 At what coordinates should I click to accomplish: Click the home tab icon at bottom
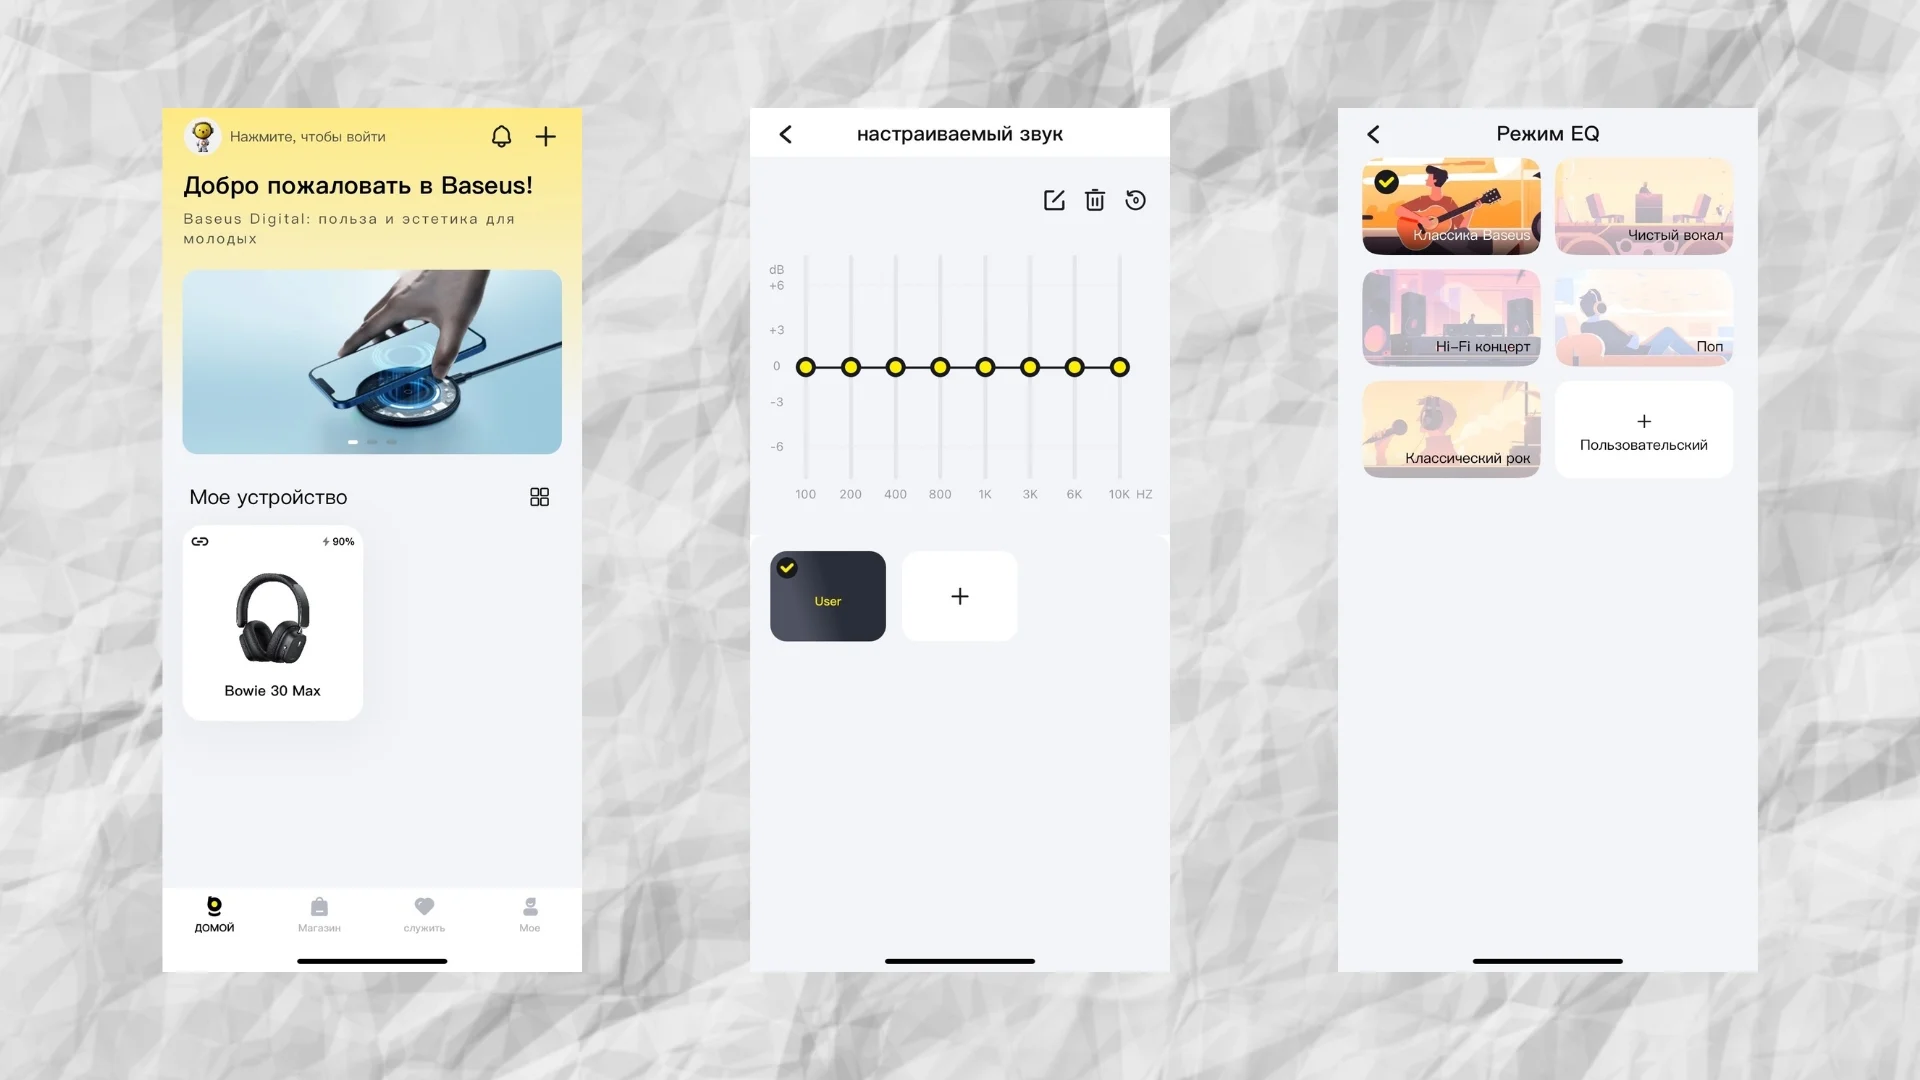(x=214, y=906)
